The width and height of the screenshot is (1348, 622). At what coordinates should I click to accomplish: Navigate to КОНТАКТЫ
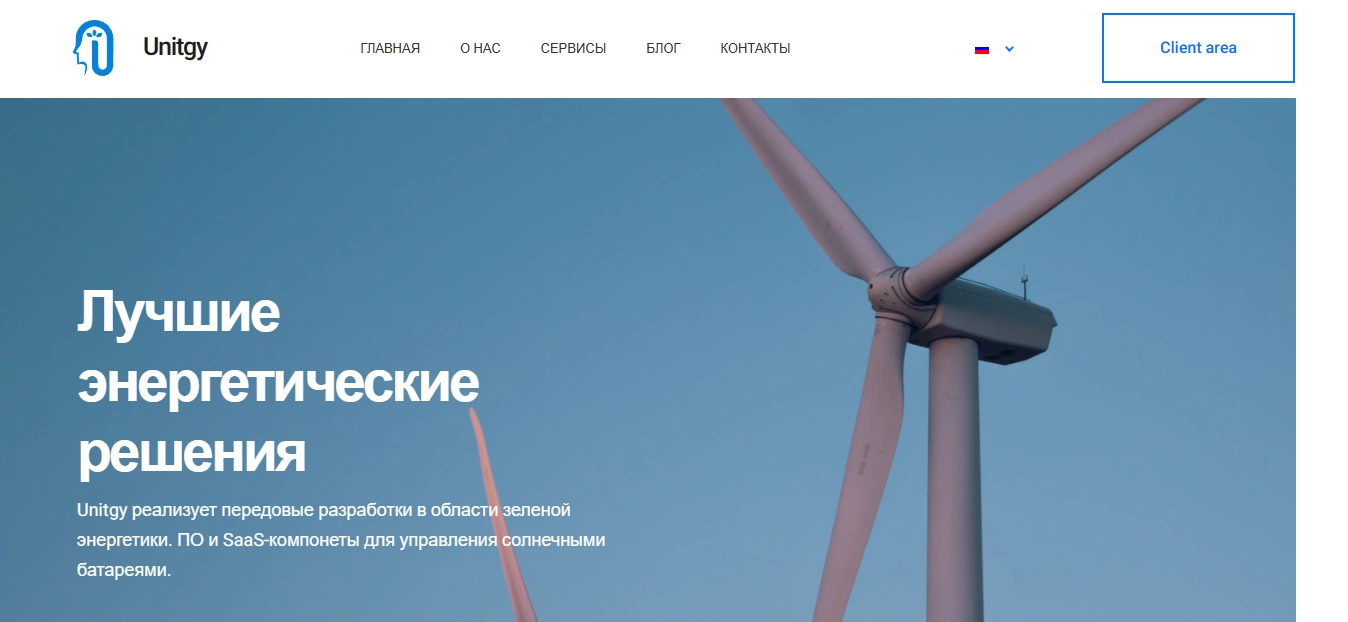(x=755, y=48)
